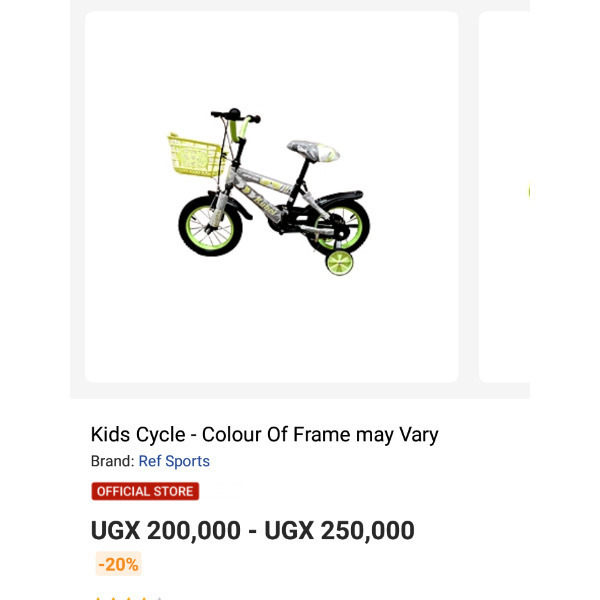Image resolution: width=600 pixels, height=600 pixels.
Task: Click the bicycle handlebar
Action: click(236, 116)
